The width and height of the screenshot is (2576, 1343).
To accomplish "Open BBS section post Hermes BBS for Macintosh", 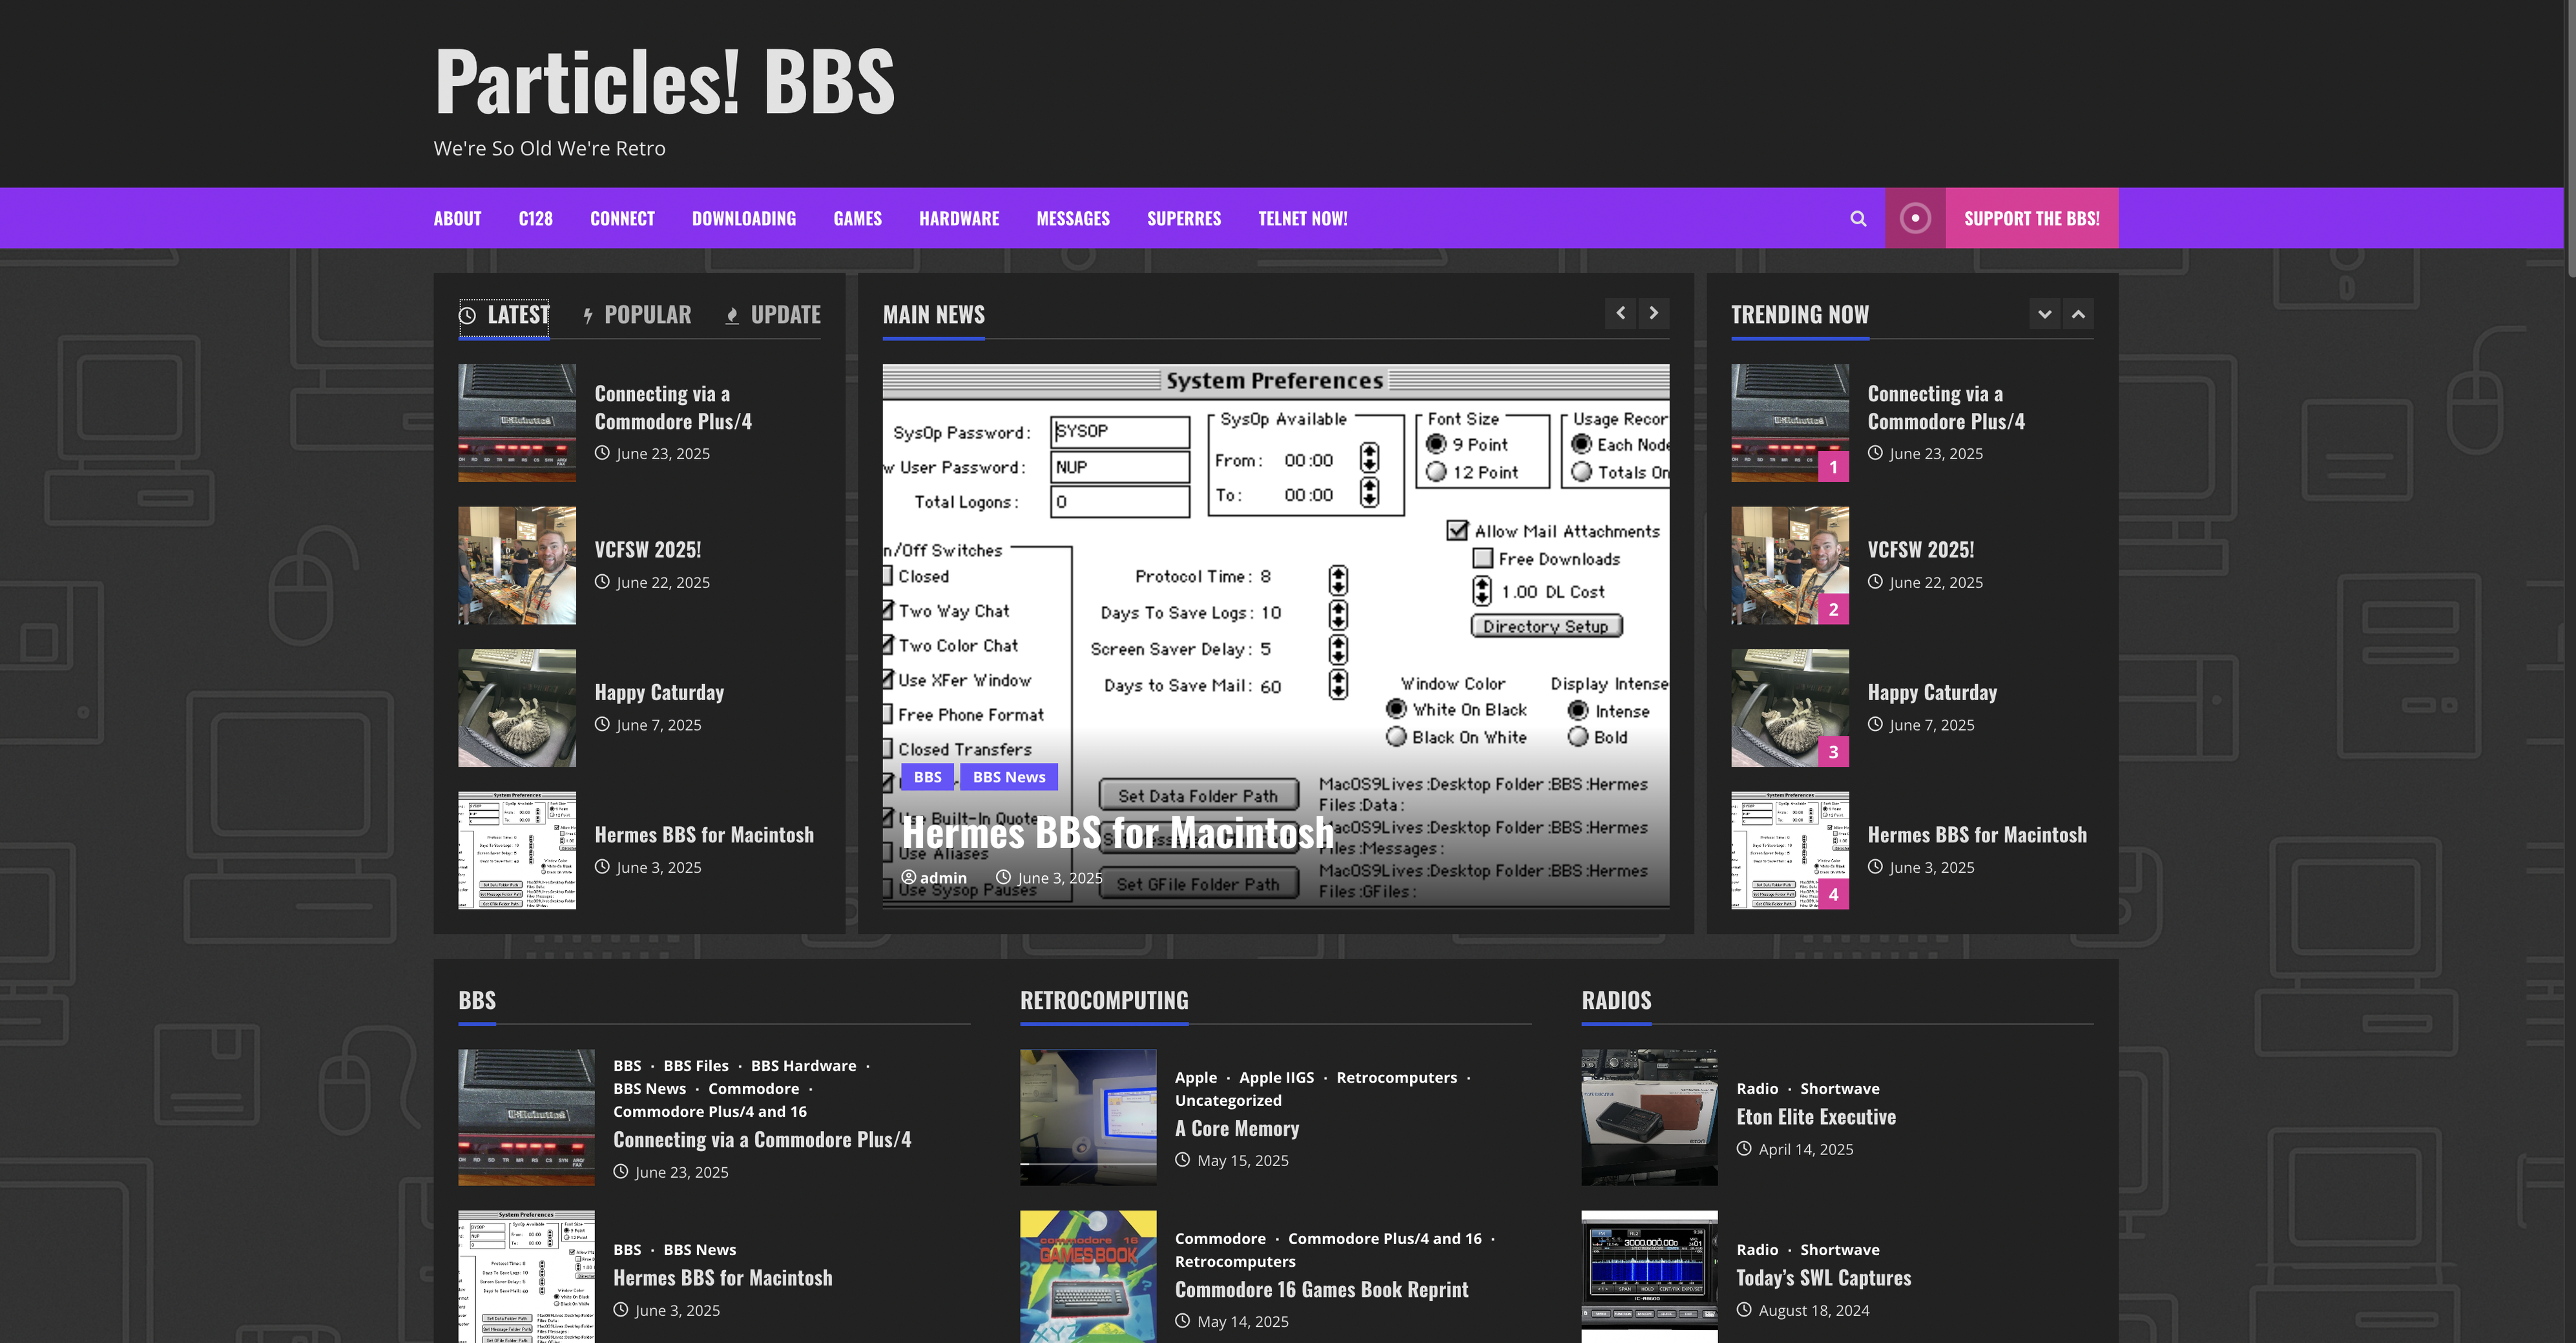I will point(722,1277).
